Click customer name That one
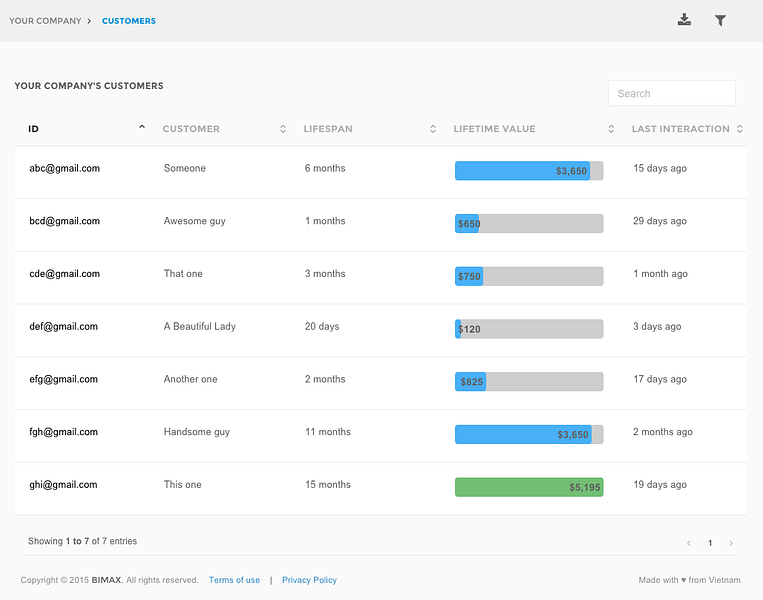This screenshot has width=763, height=600. pos(183,274)
